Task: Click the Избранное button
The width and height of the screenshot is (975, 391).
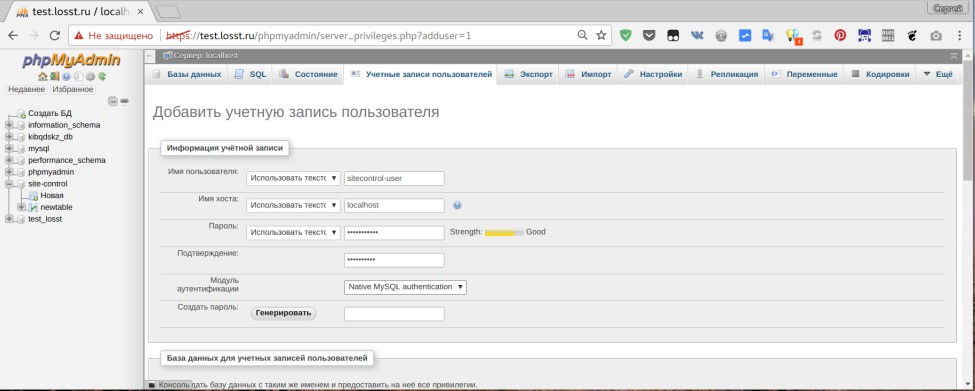Action: pos(73,90)
